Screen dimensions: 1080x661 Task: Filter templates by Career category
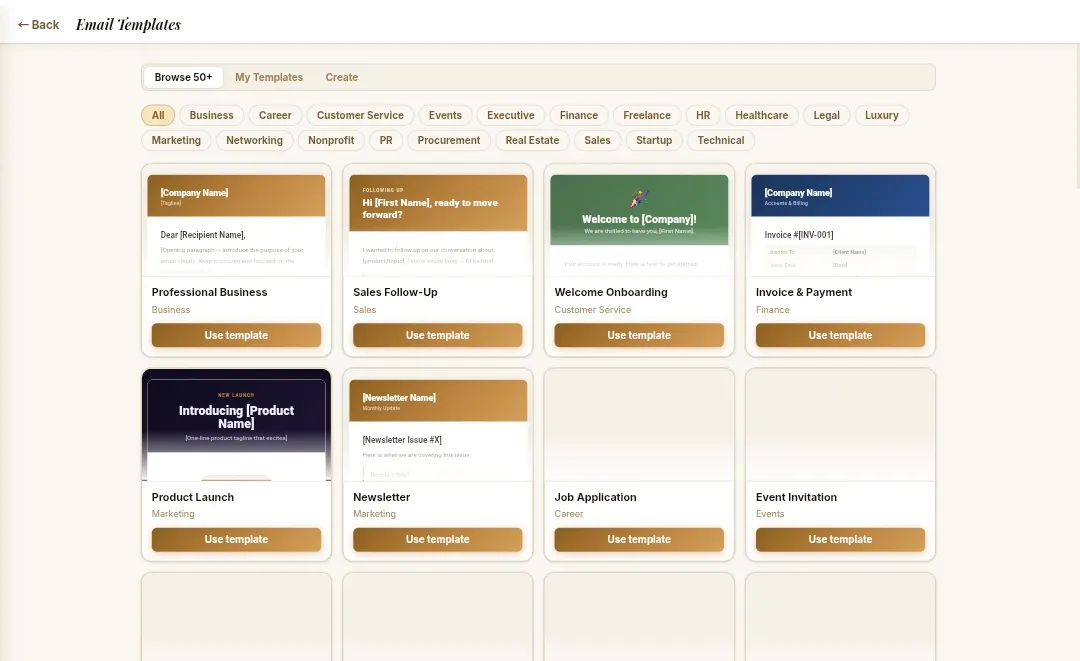click(x=275, y=115)
